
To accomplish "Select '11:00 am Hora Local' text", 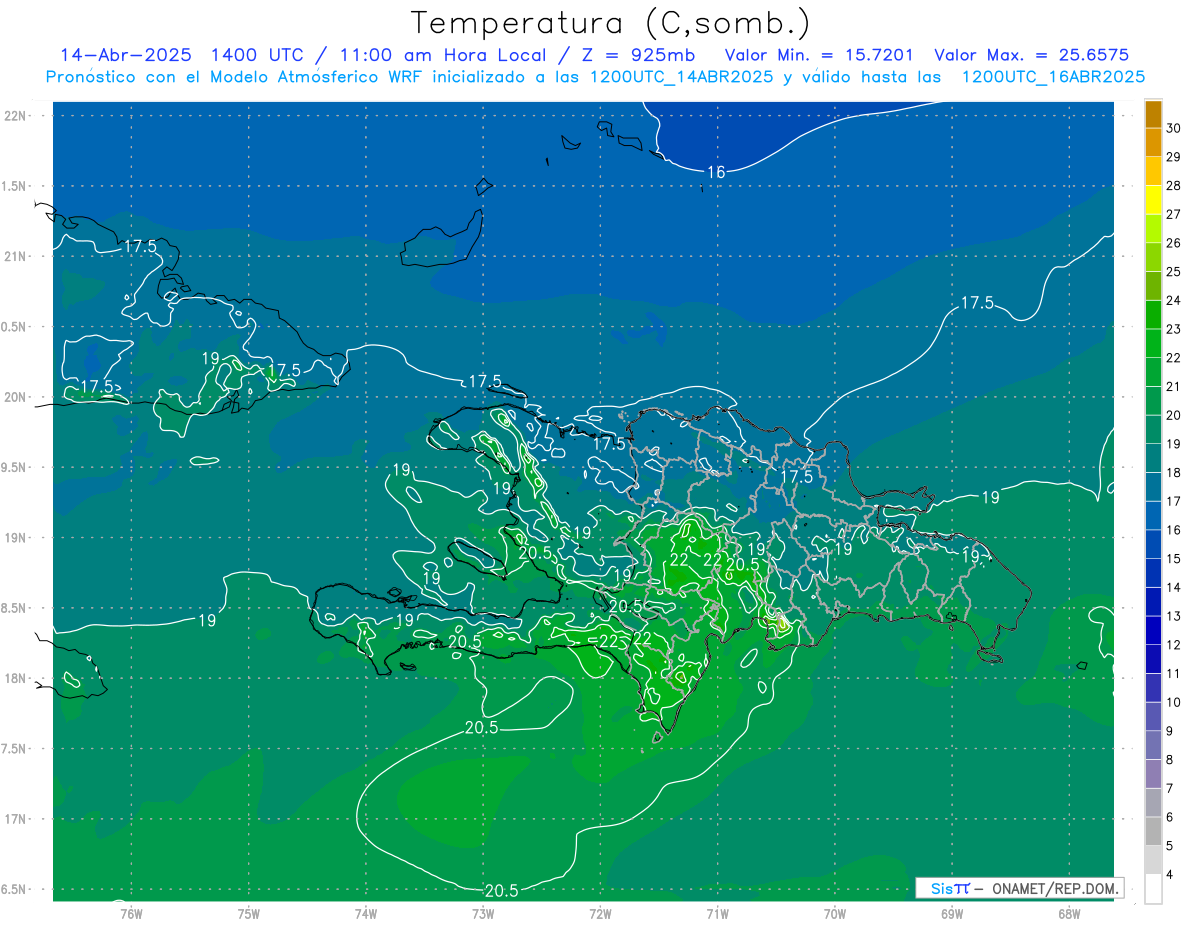I will coord(445,55).
